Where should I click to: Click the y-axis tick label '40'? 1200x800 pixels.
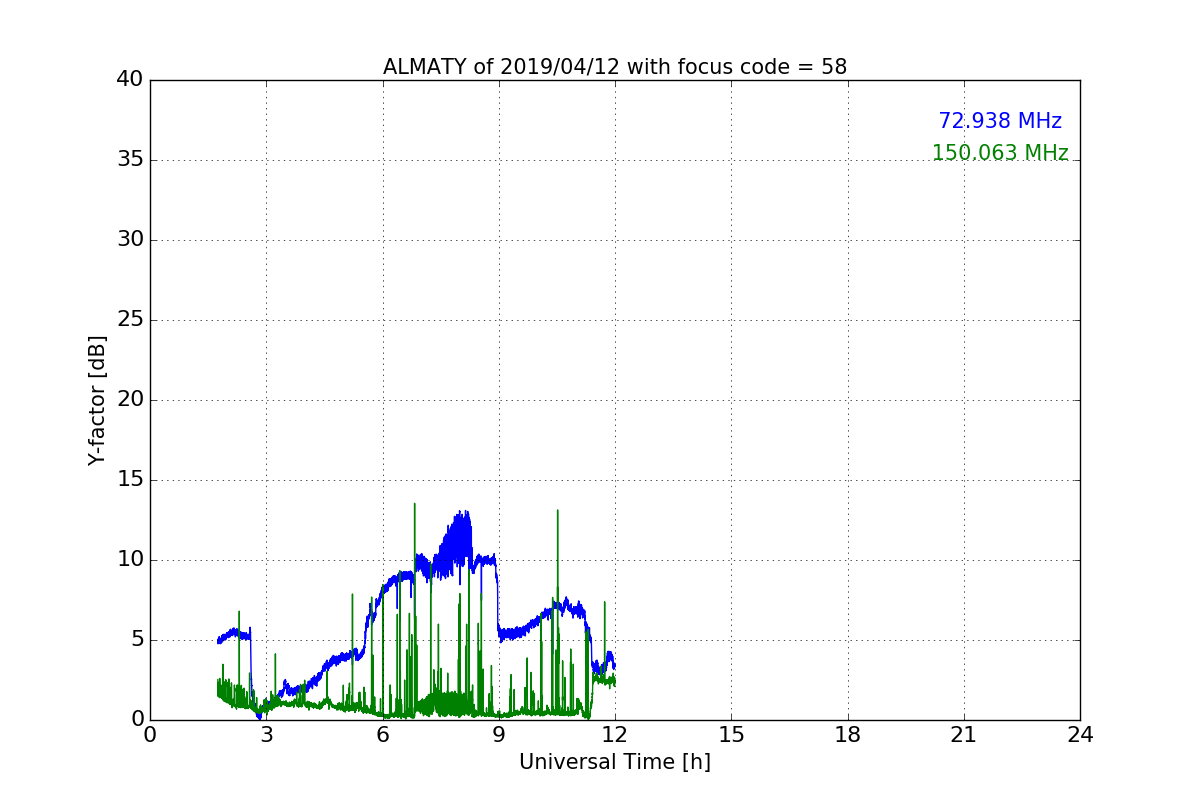click(130, 80)
